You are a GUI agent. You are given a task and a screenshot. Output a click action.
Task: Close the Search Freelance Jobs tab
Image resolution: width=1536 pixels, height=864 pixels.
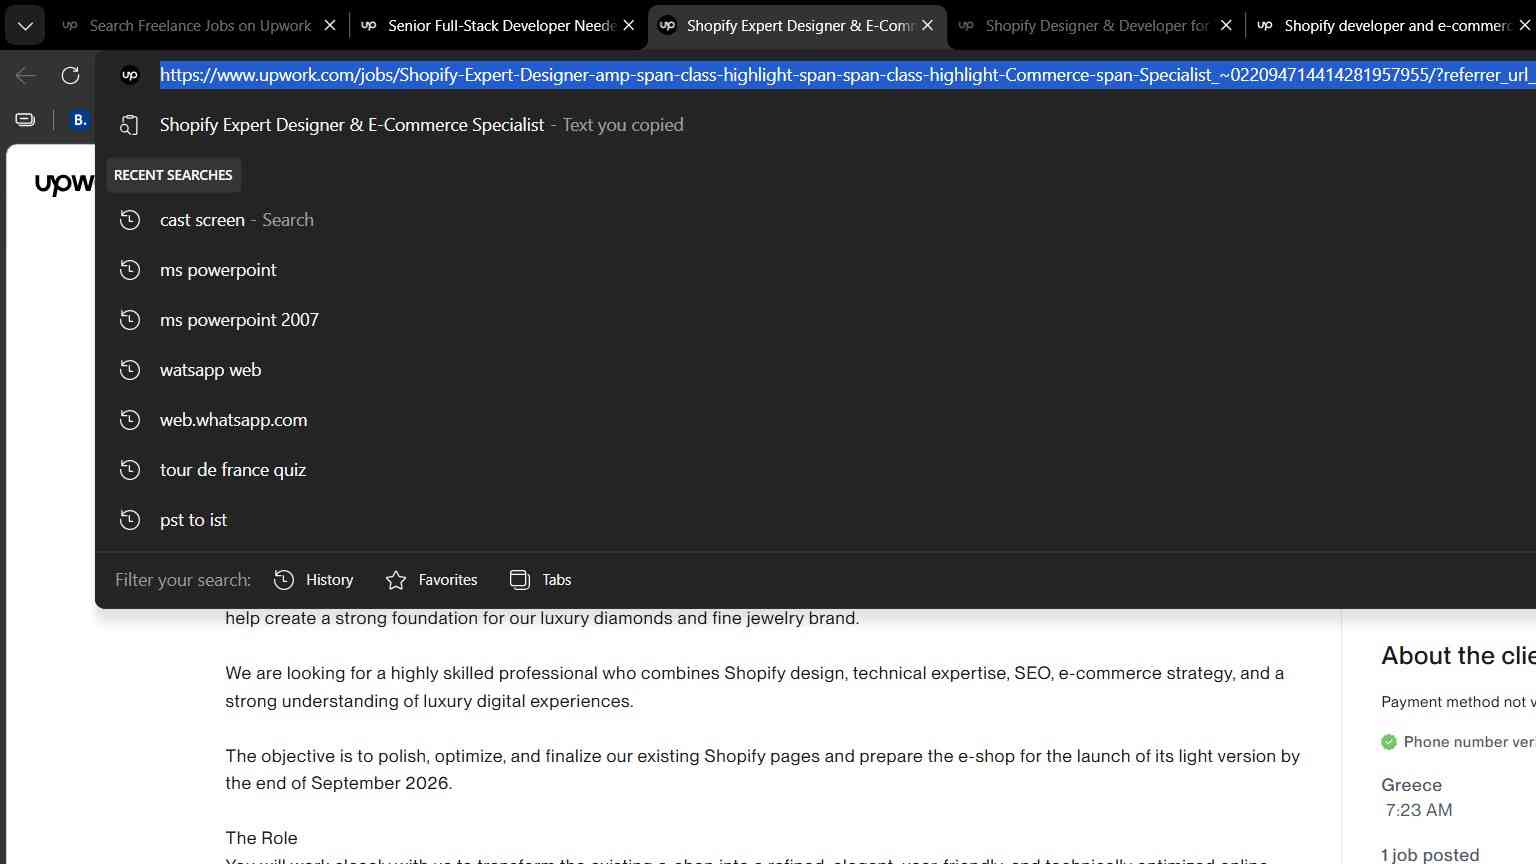[x=330, y=26]
